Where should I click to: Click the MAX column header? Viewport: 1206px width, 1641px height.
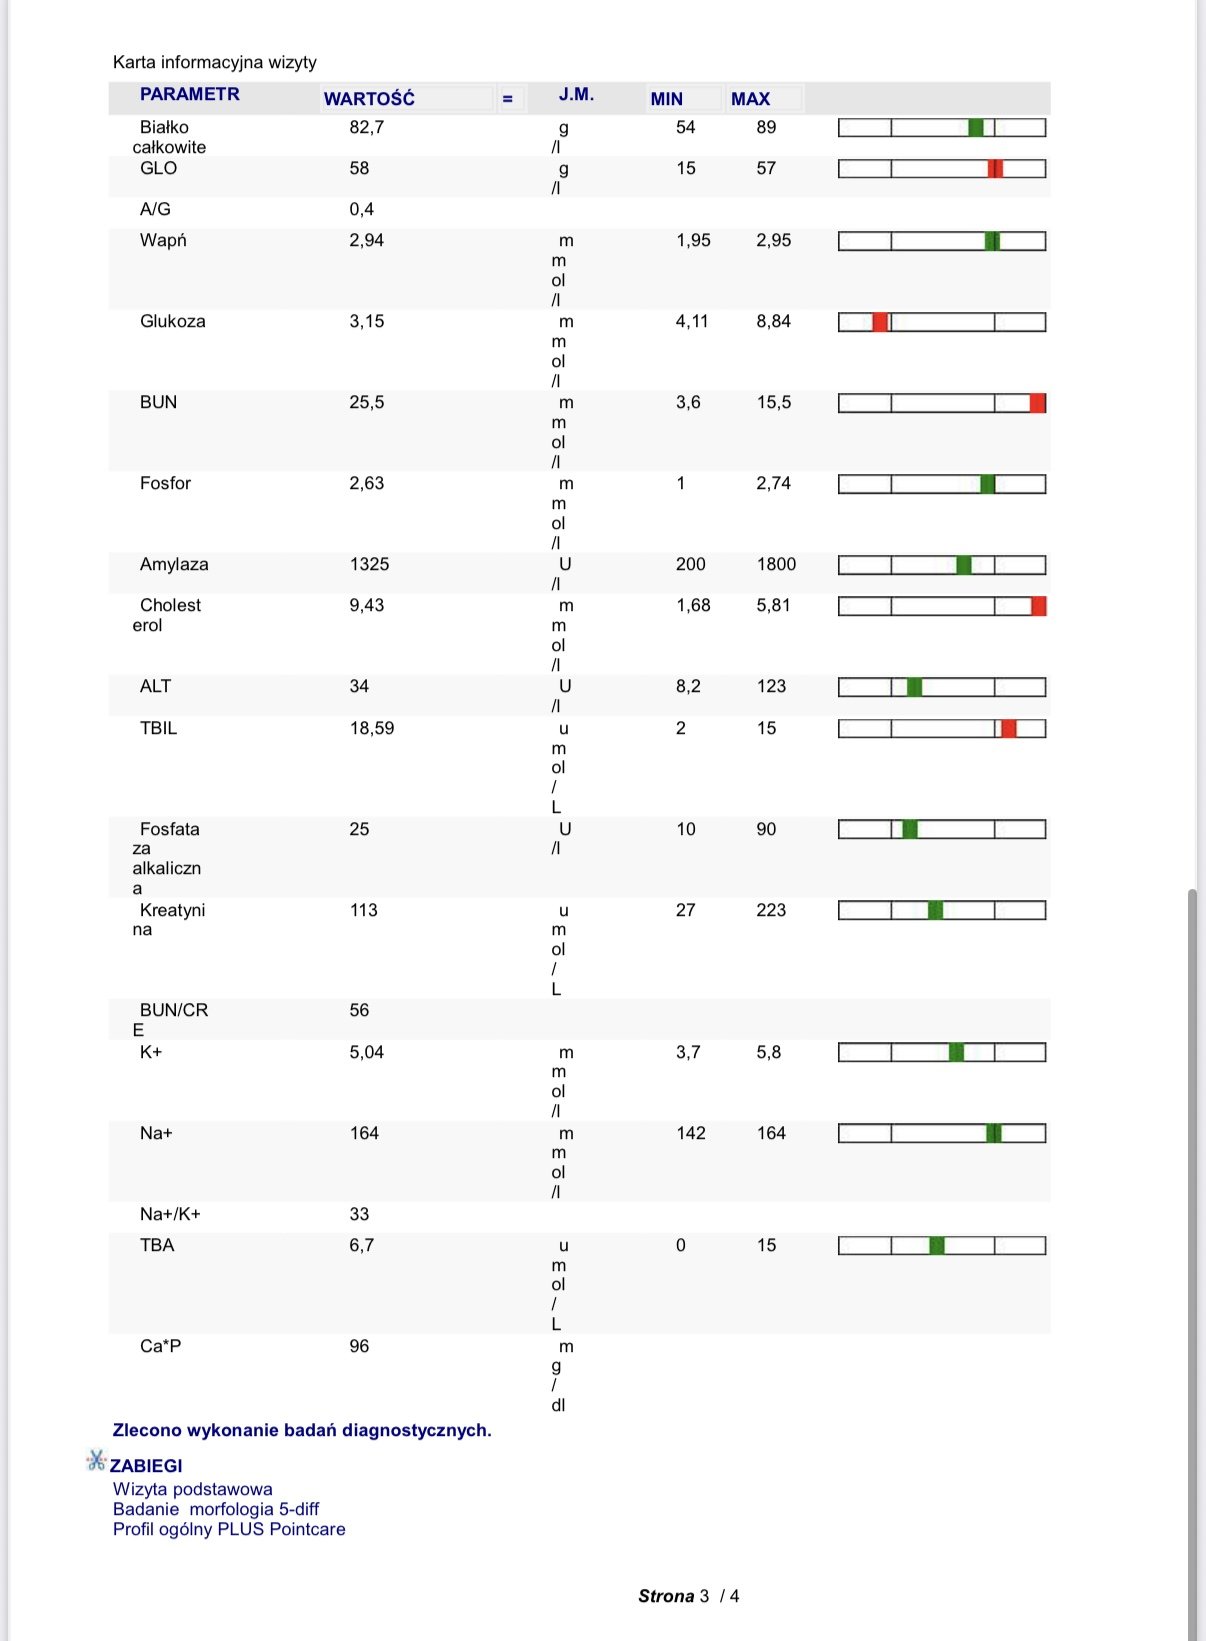(751, 98)
